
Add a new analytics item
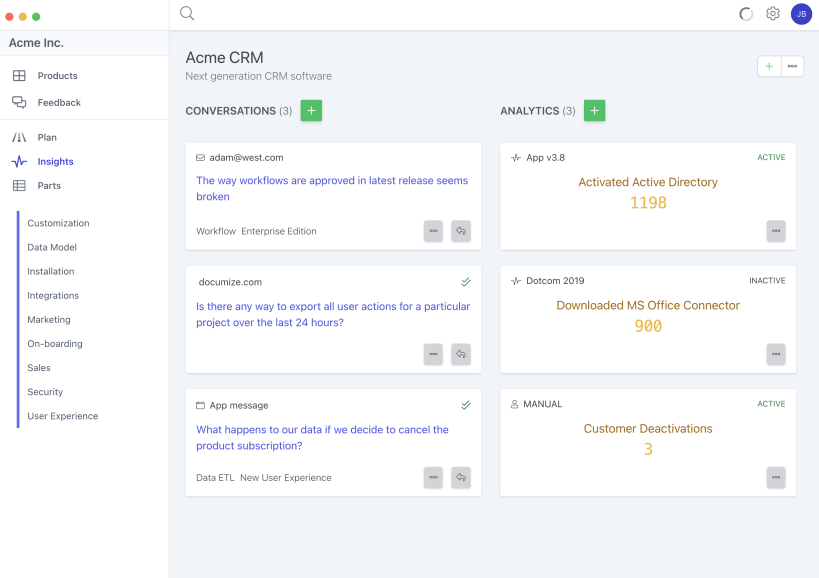(x=595, y=111)
